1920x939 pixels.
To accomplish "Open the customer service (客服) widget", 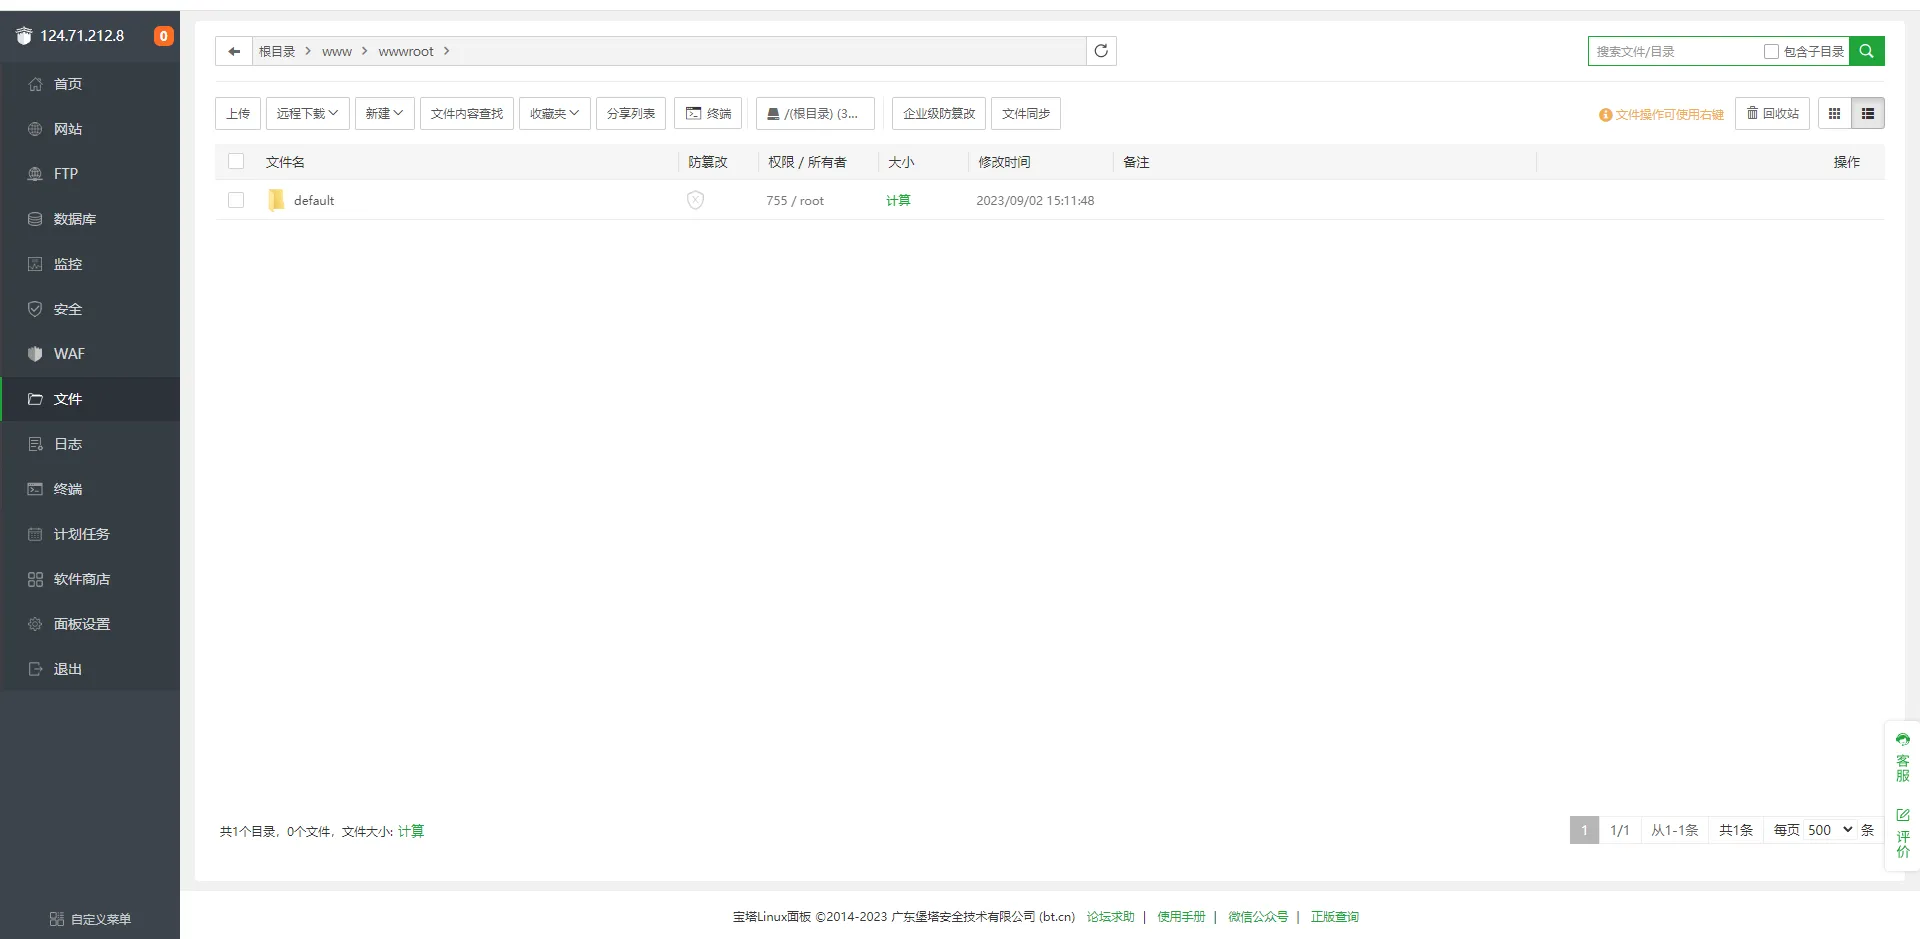I will 1902,757.
